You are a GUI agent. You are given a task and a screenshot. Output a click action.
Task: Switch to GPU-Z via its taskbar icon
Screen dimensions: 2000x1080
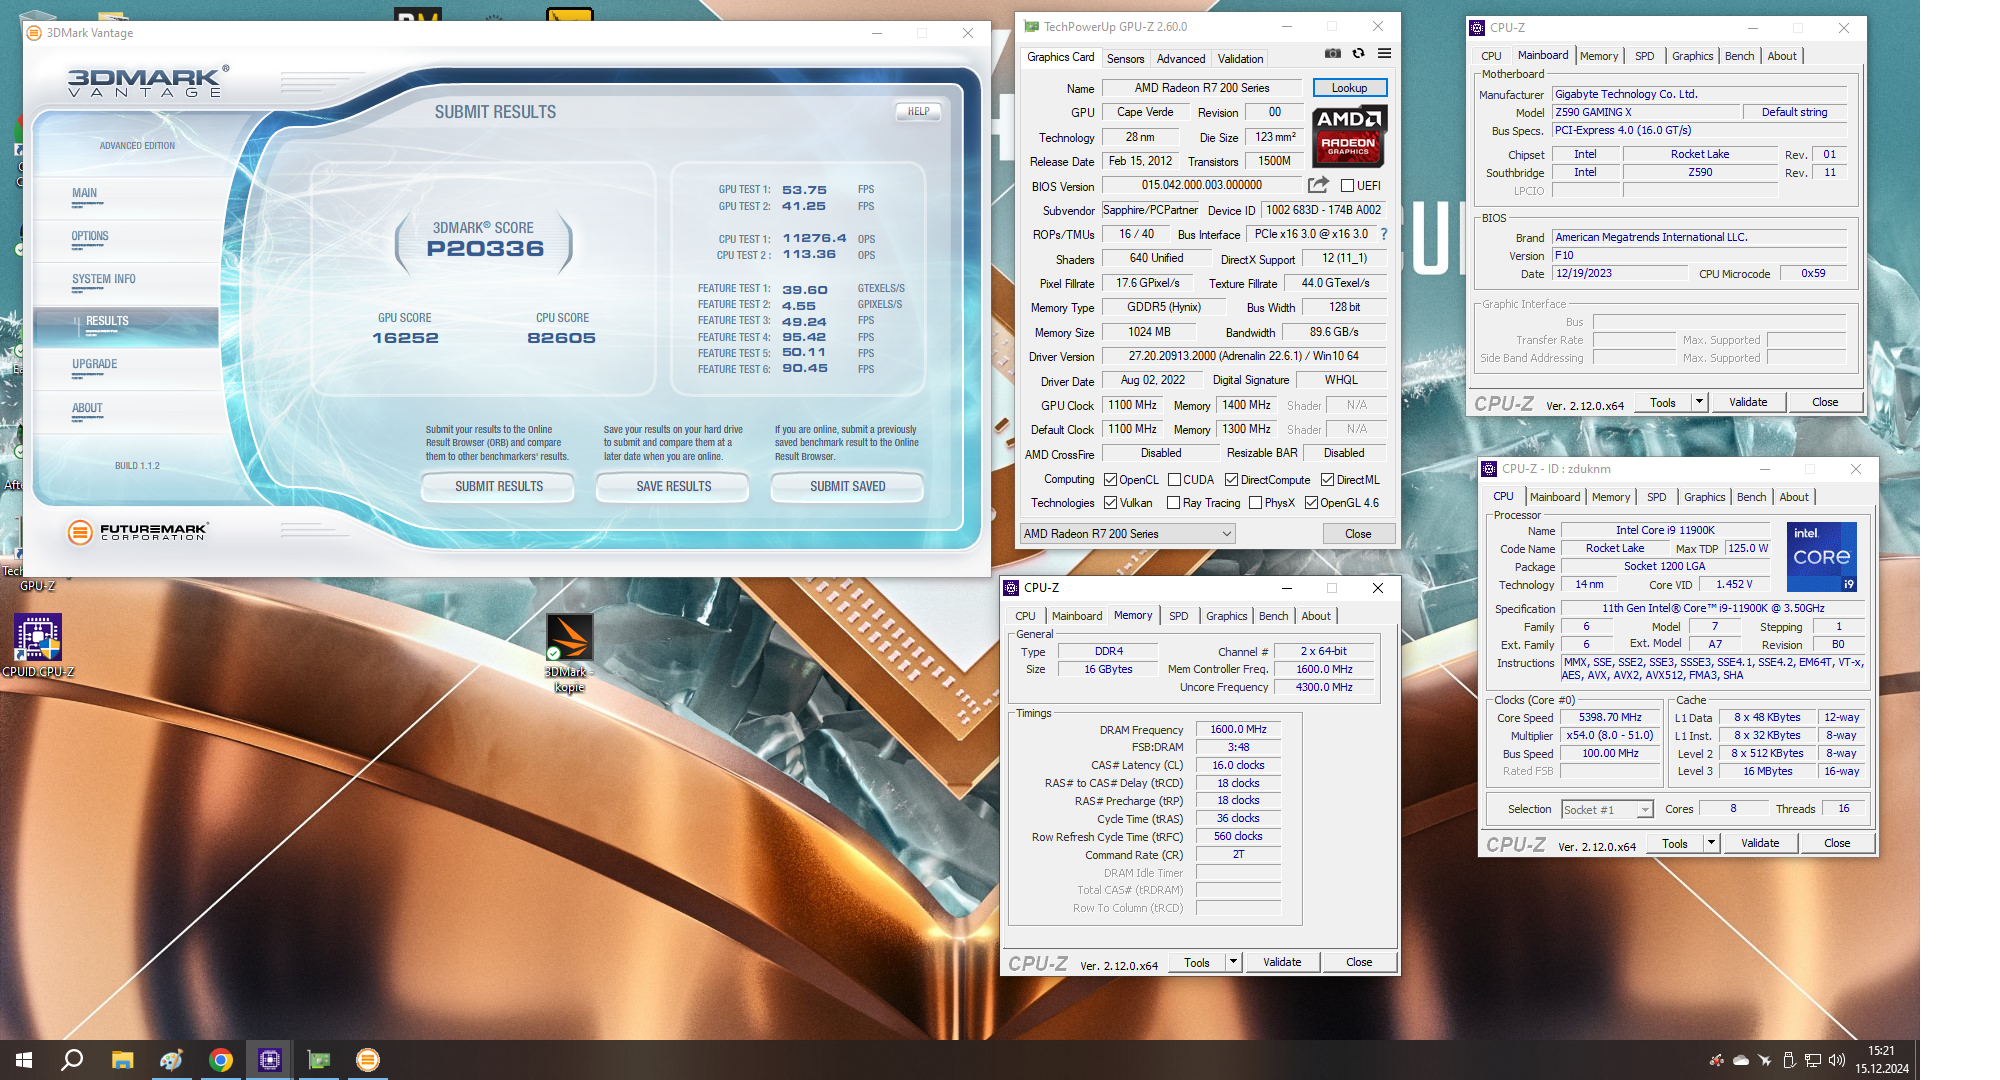pyautogui.click(x=319, y=1060)
